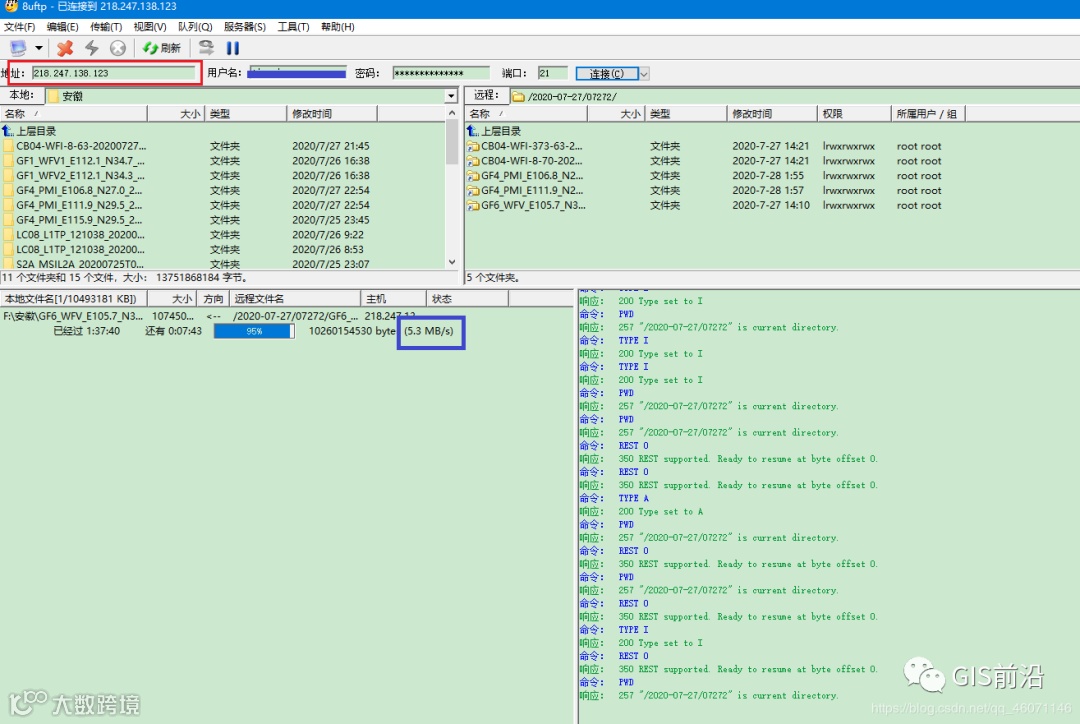
Task: Select local folder CB04-WFI-8-63-20200727
Action: tap(222, 146)
